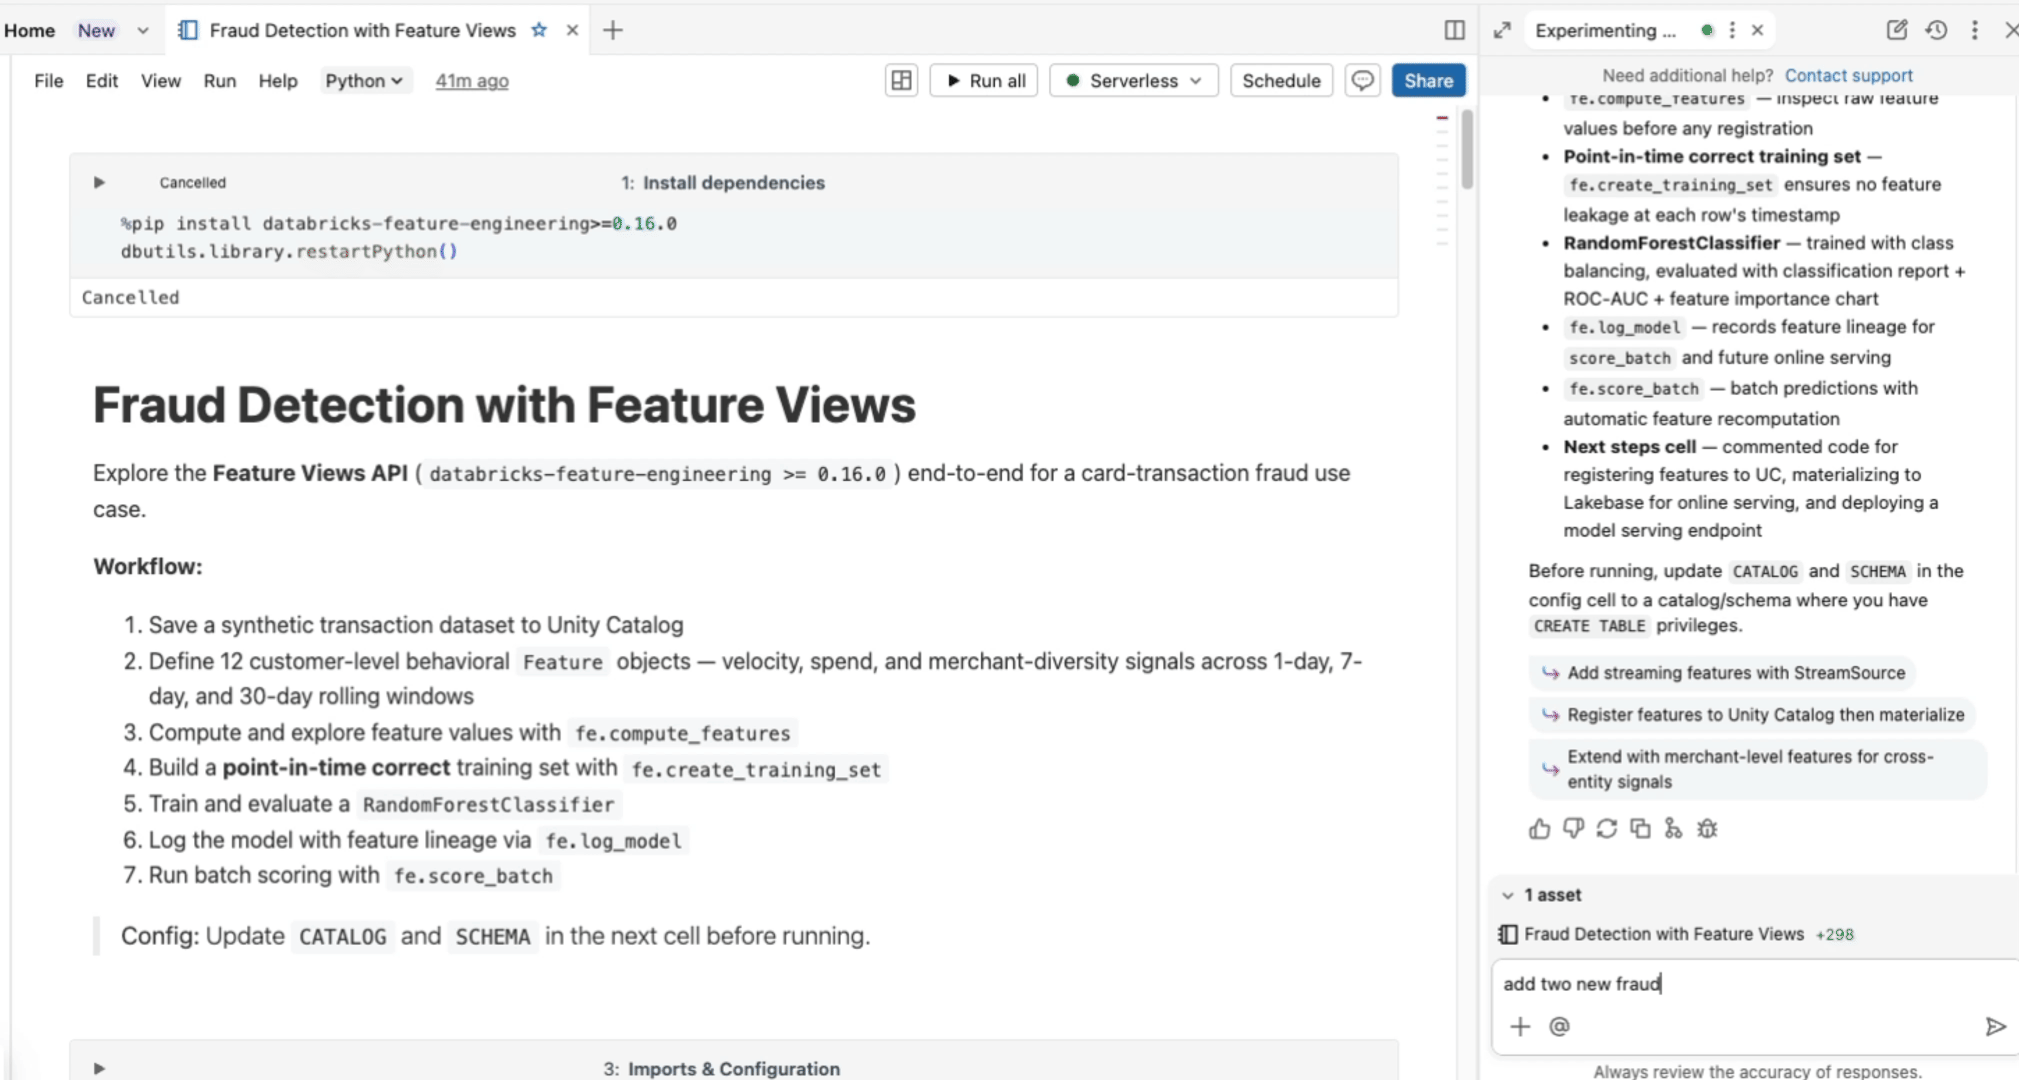Open the Python language dropdown
2019x1080 pixels.
(x=364, y=81)
